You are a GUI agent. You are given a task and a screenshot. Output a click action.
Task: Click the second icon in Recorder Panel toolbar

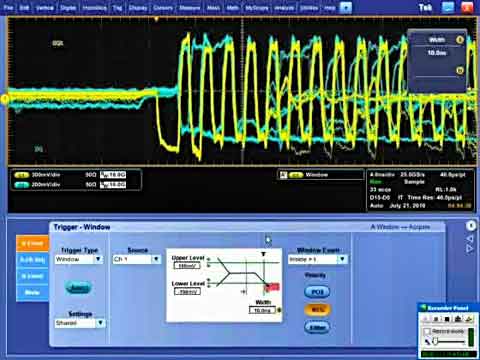[x=436, y=319]
